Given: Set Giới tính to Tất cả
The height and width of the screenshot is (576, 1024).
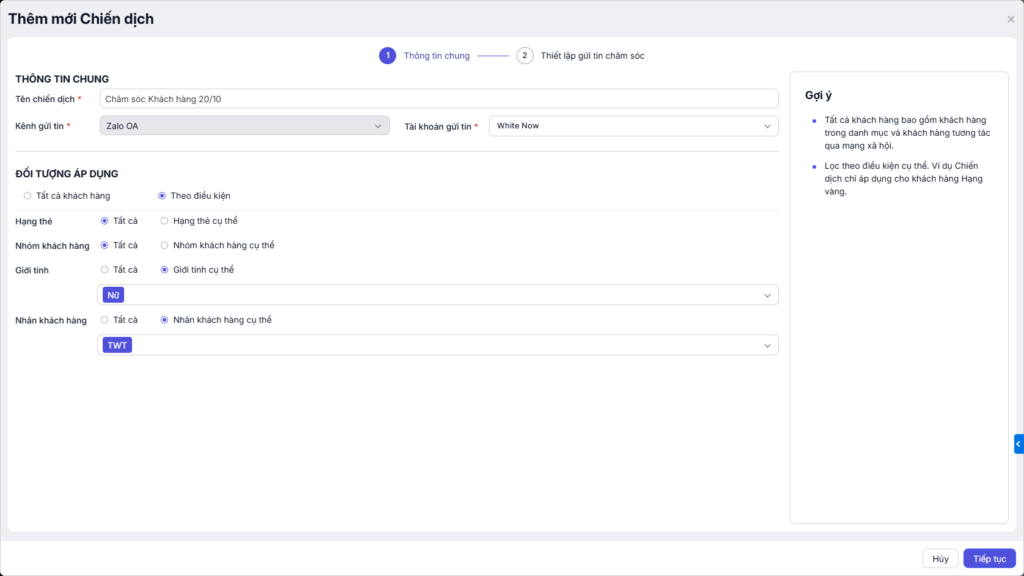Looking at the screenshot, I should (x=105, y=270).
